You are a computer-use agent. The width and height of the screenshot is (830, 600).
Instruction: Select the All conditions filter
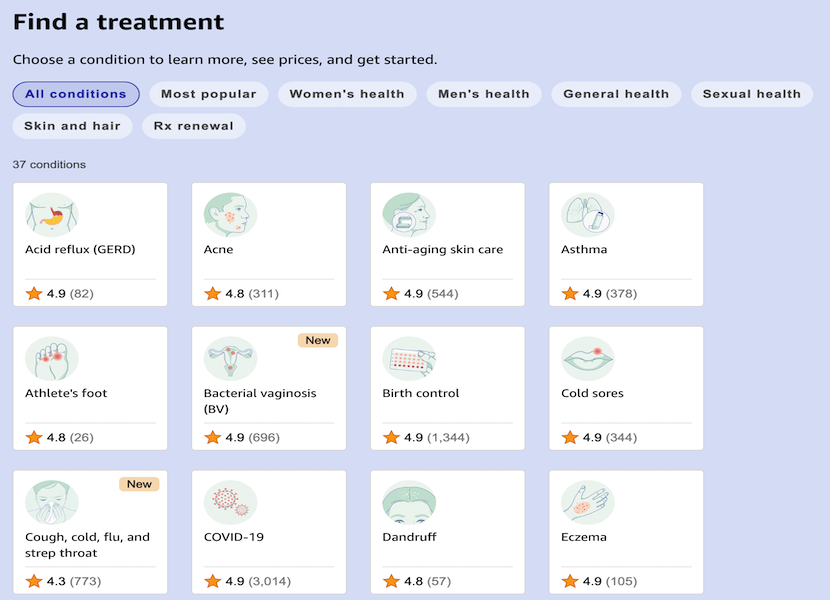click(76, 94)
